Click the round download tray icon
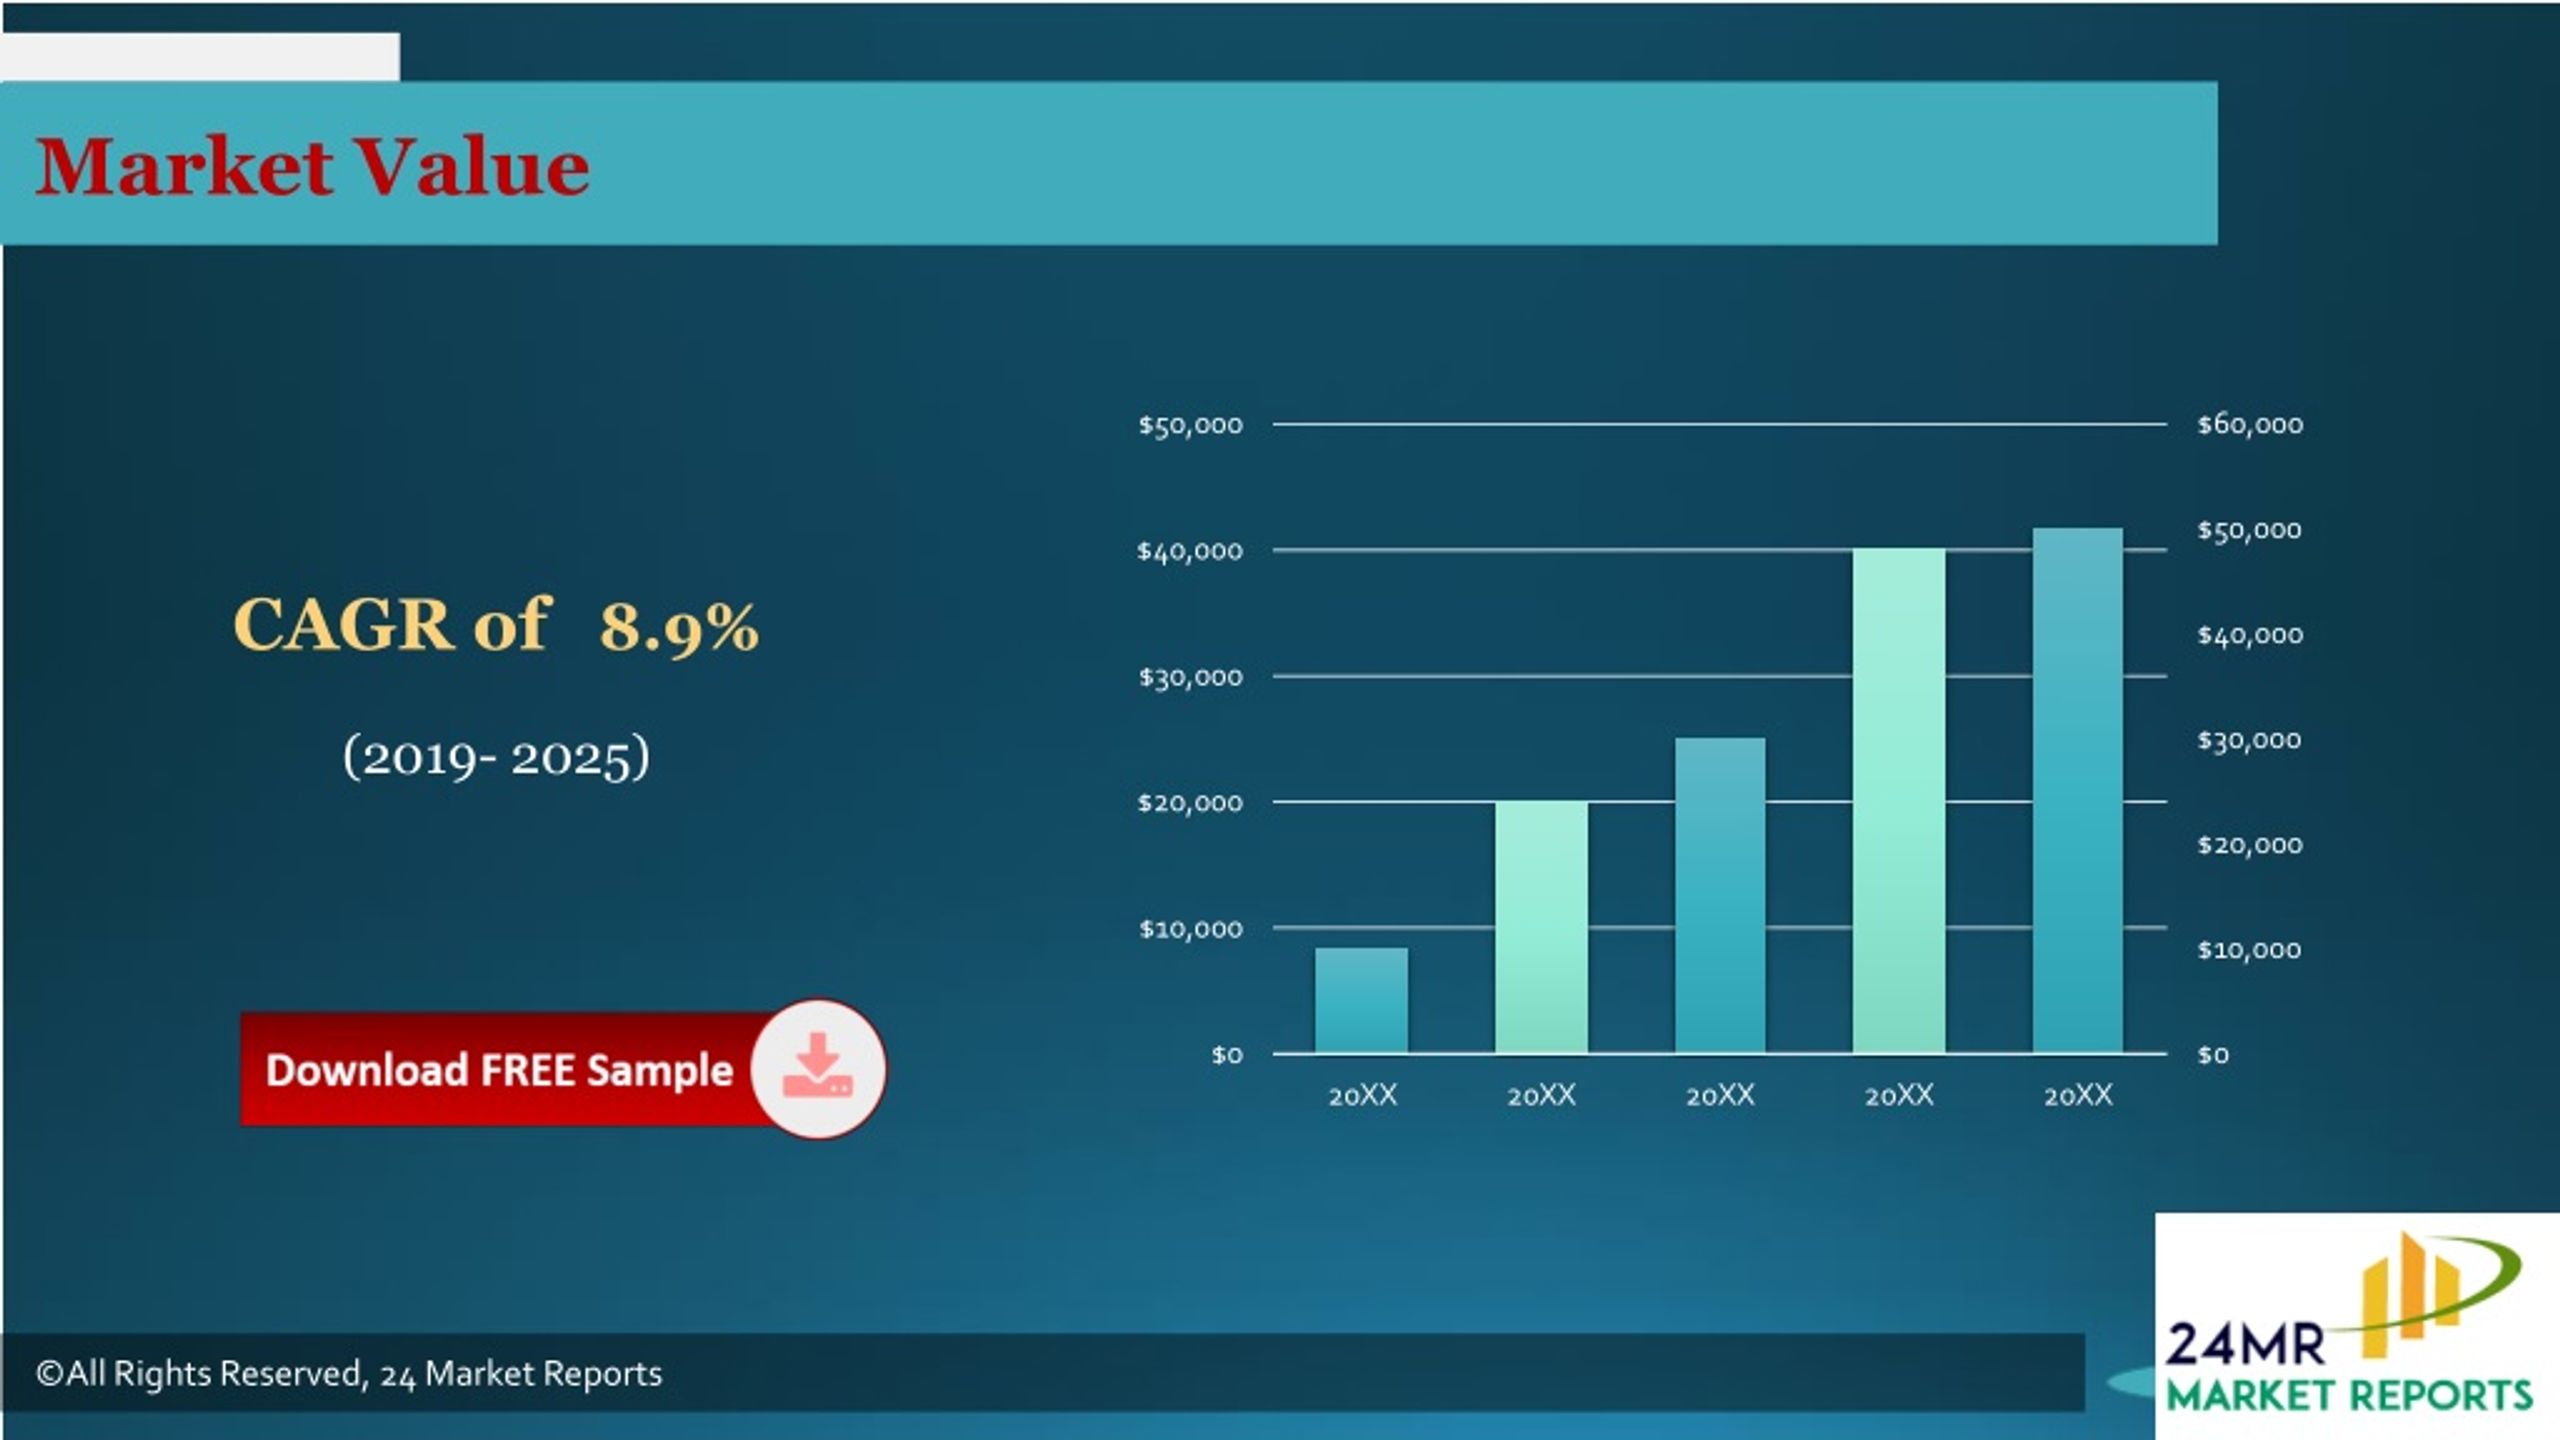The width and height of the screenshot is (2560, 1440). click(x=818, y=1068)
